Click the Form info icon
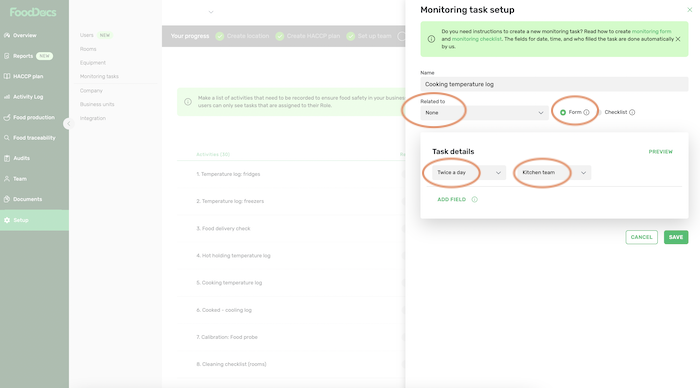Screen dimensions: 700x388 click(586, 113)
